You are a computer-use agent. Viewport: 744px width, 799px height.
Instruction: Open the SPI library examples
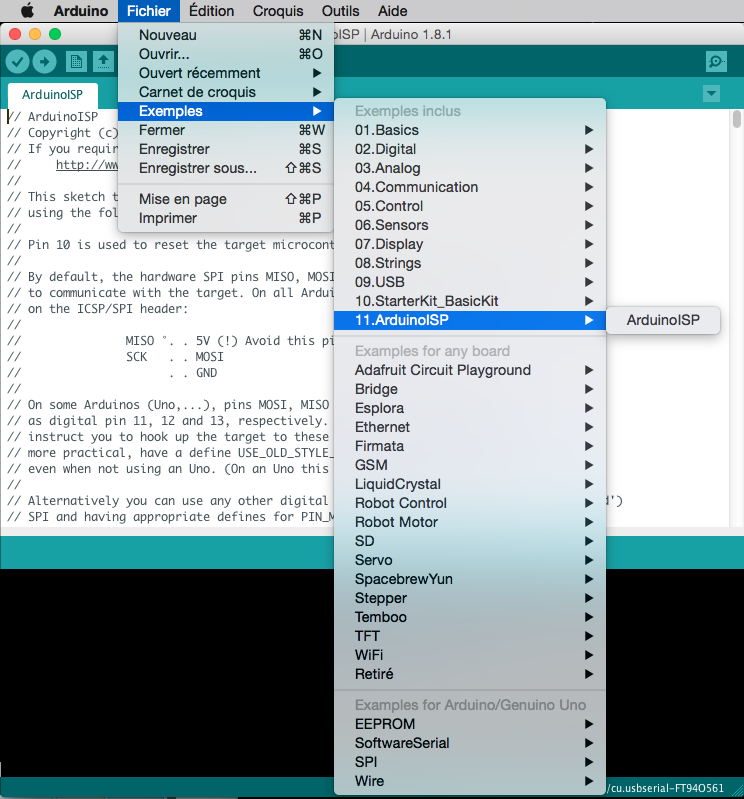point(470,762)
